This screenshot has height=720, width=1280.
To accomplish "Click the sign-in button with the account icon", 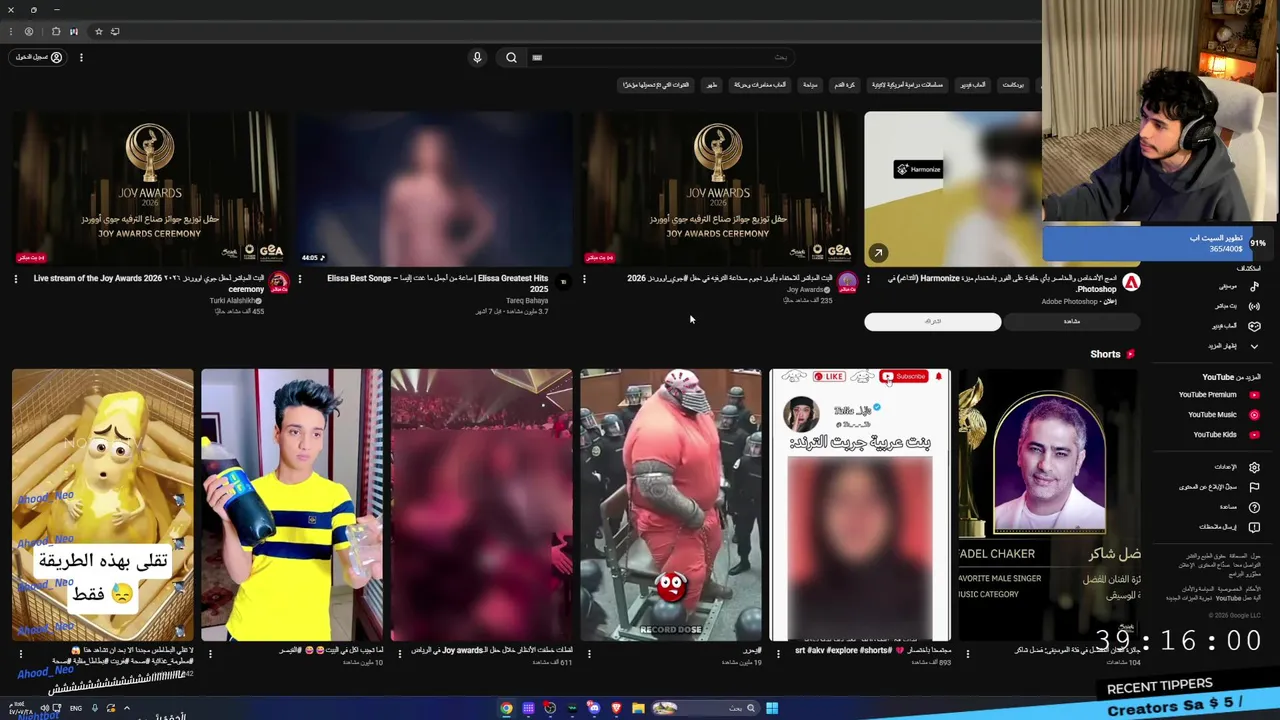I will tap(39, 58).
